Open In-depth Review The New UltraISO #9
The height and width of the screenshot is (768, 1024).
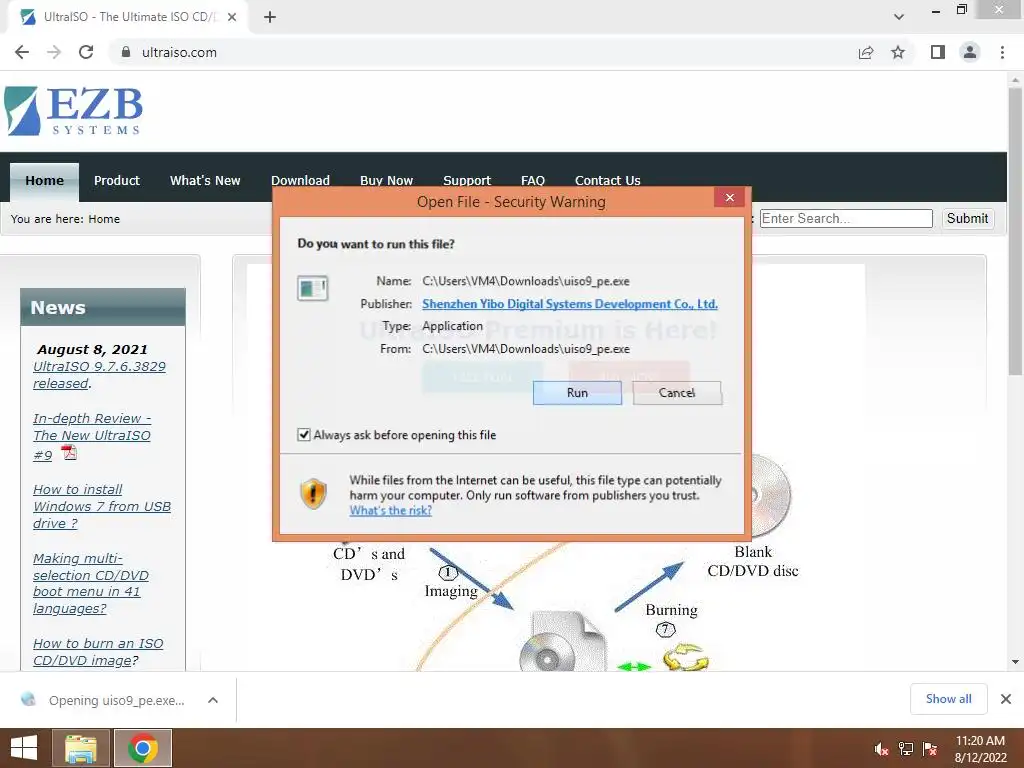click(x=92, y=436)
